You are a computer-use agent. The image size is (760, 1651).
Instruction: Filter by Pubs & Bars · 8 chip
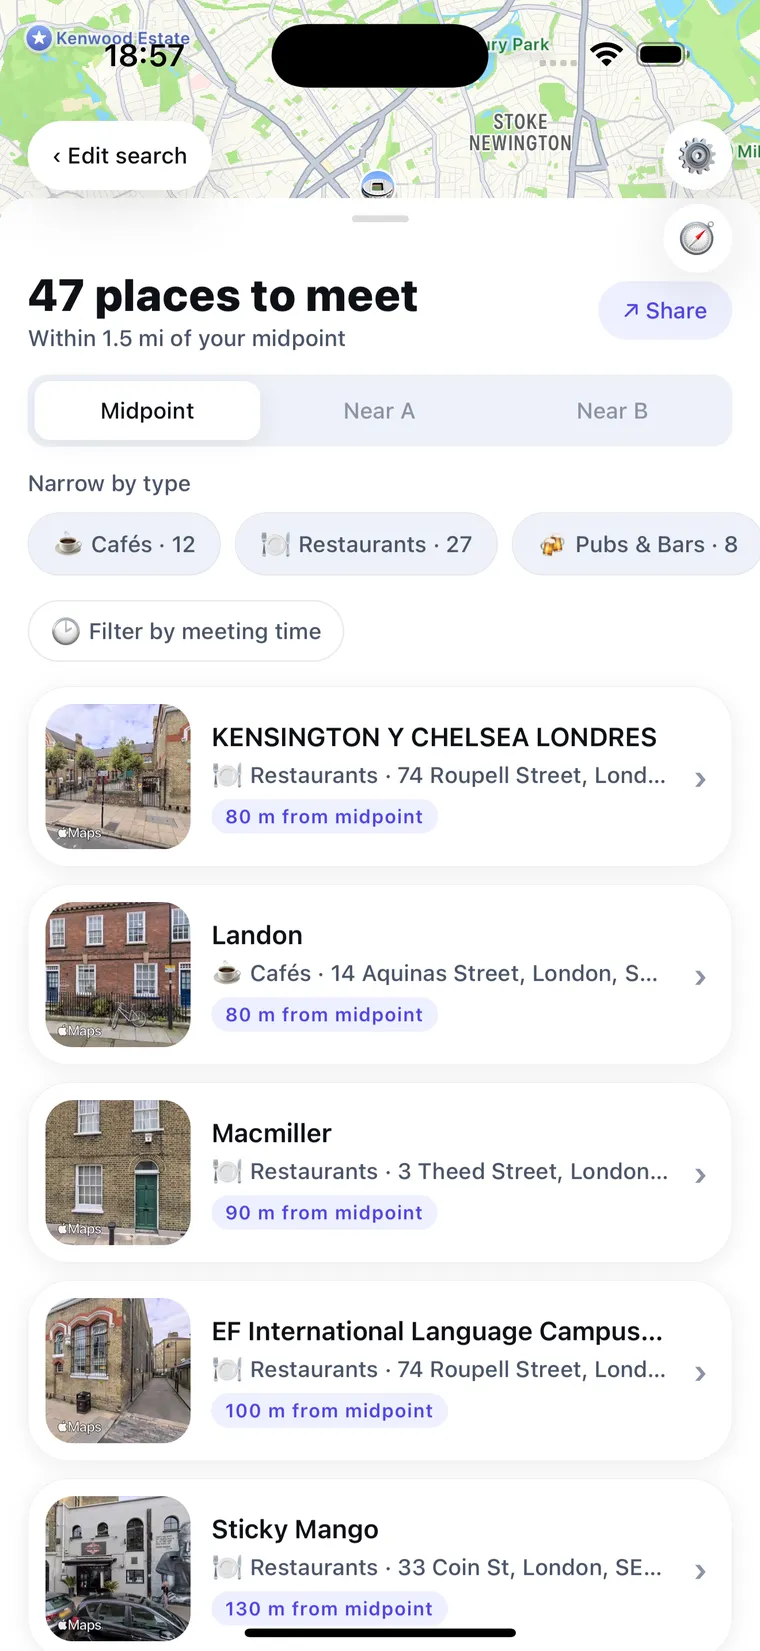point(637,544)
